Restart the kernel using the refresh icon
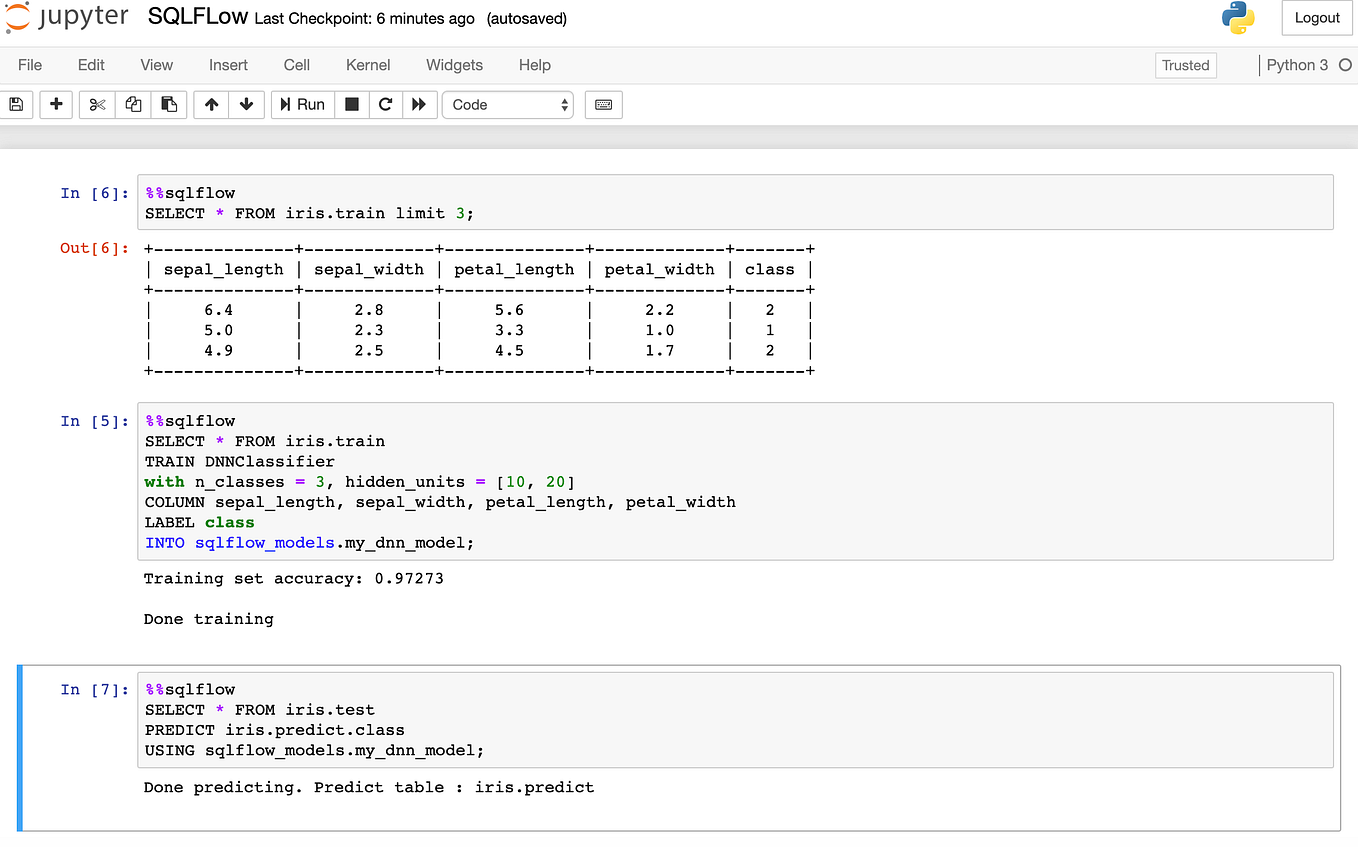 pyautogui.click(x=385, y=104)
